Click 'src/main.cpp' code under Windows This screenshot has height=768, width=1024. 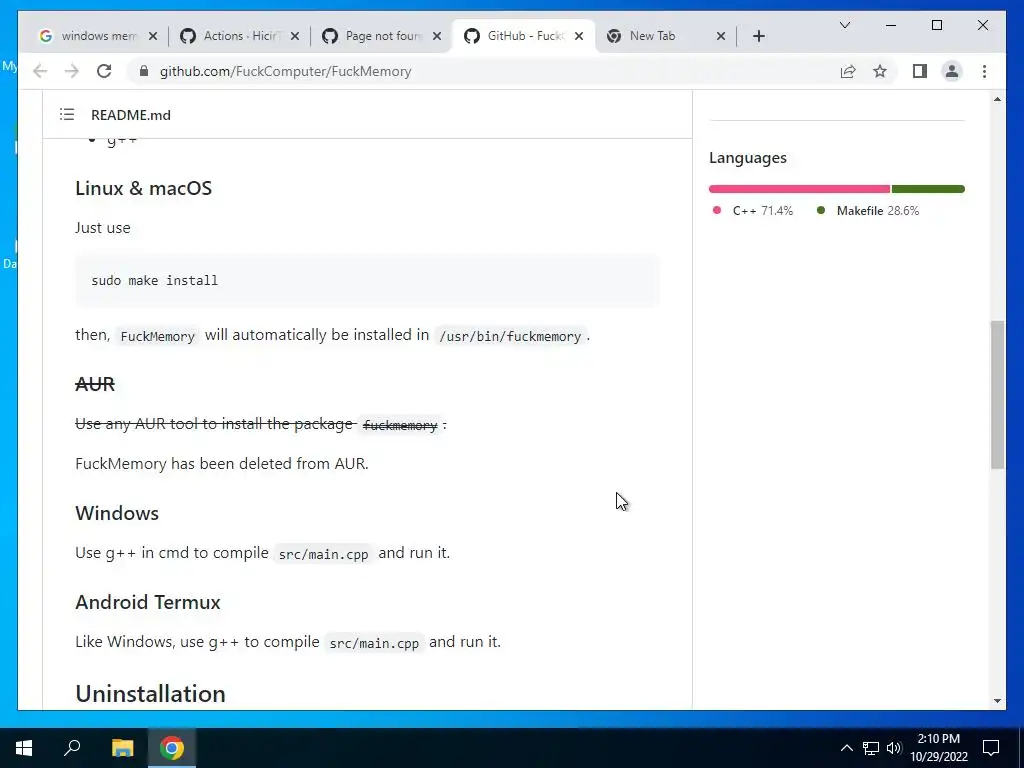(x=323, y=554)
